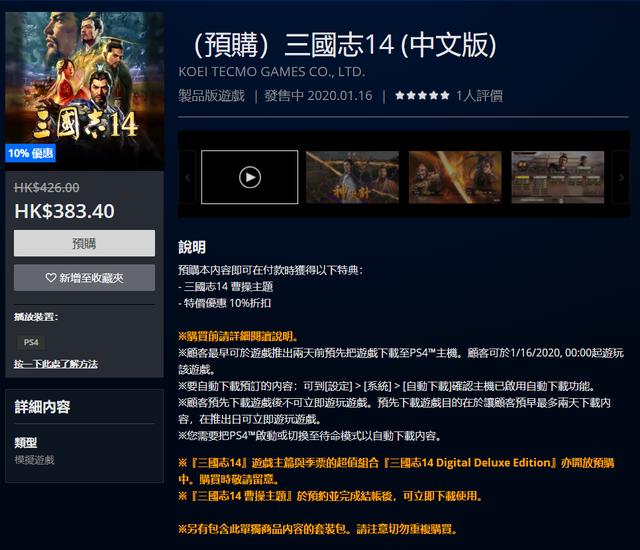Viewport: 640px width, 550px height.
Task: Open the second screenshot with golden calligraphy
Action: pos(352,177)
